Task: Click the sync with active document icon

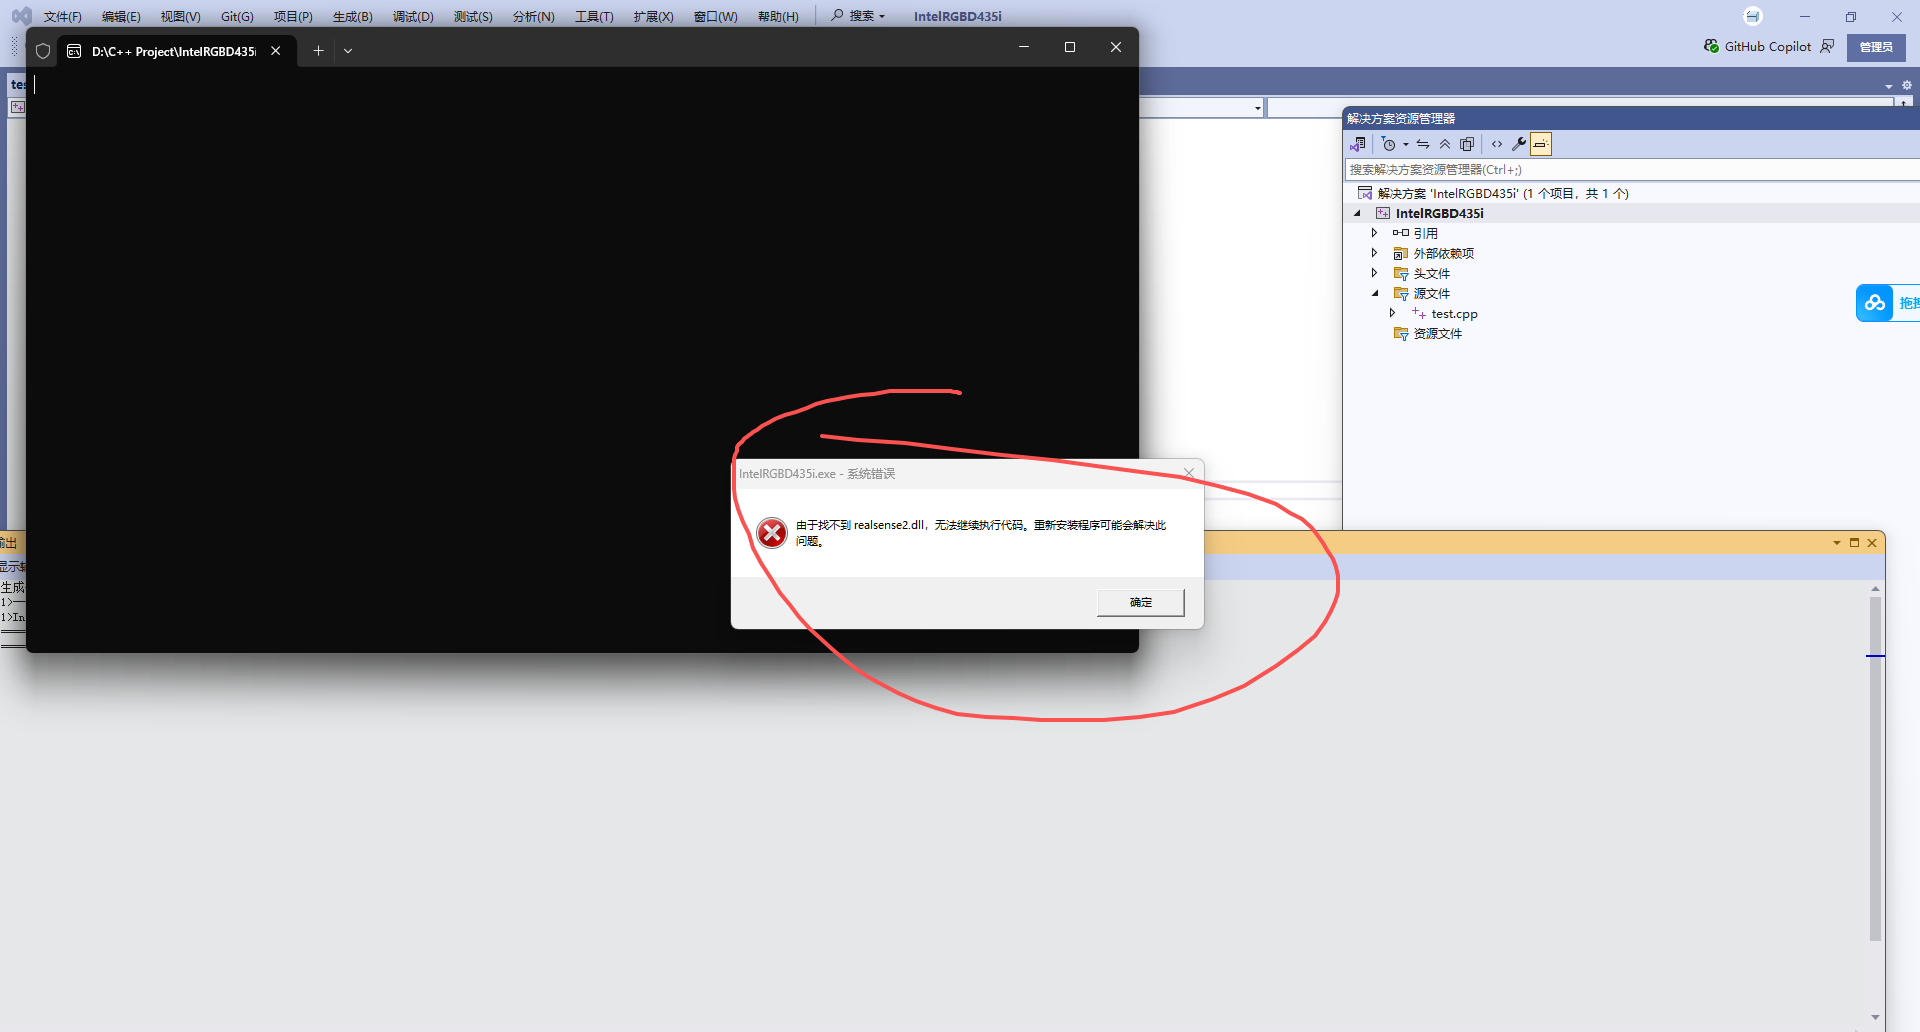Action: (1423, 144)
